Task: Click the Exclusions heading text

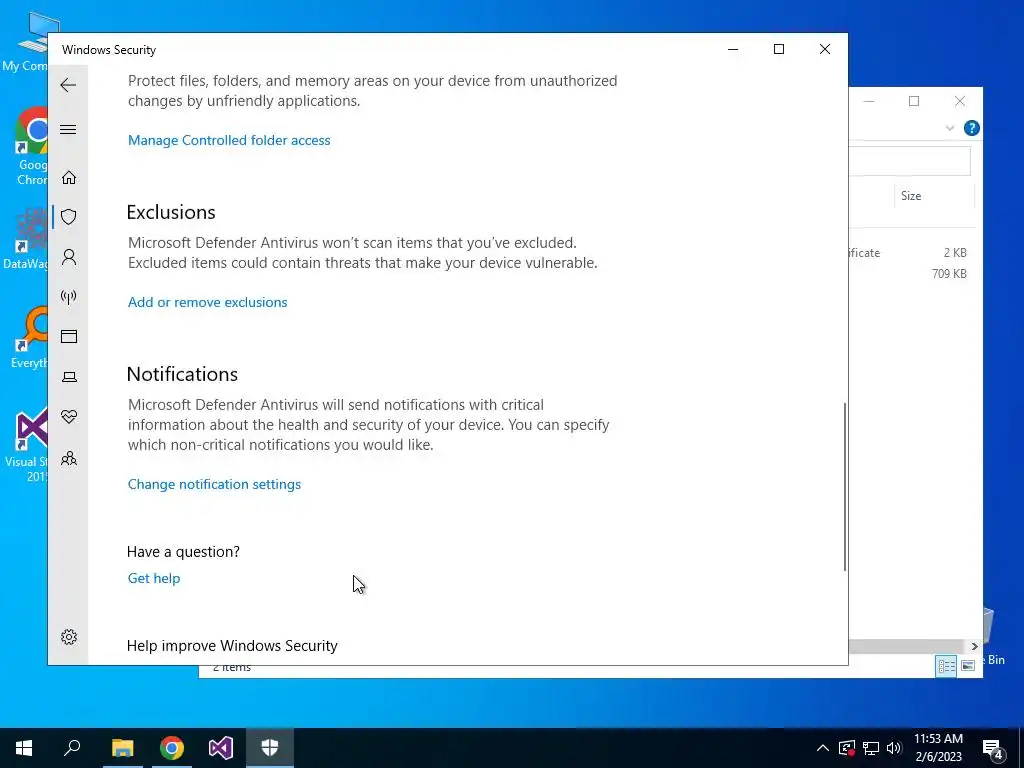Action: [x=171, y=212]
